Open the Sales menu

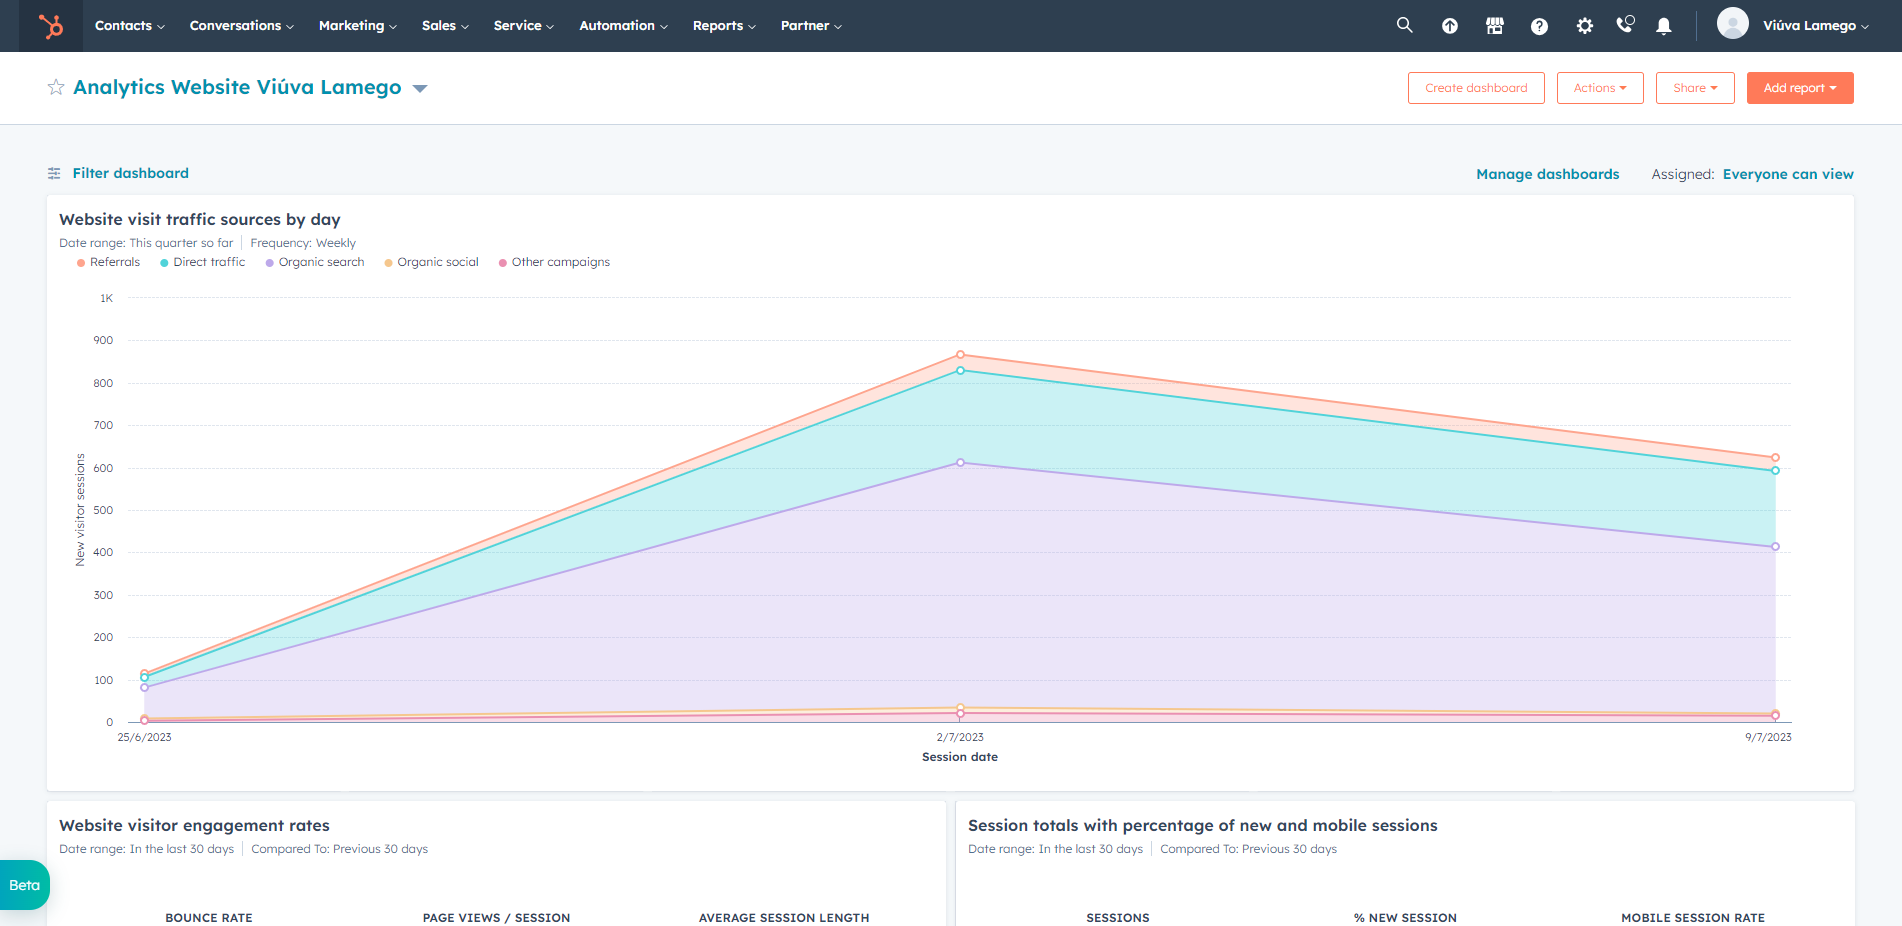446,26
